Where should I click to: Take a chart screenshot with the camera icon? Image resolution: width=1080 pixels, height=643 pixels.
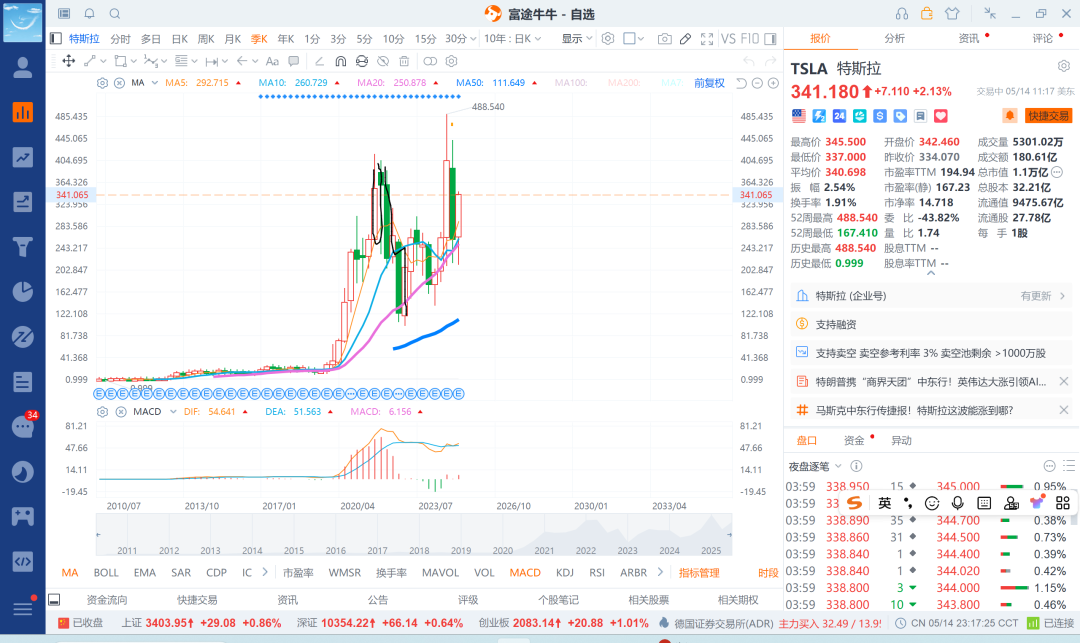click(665, 39)
